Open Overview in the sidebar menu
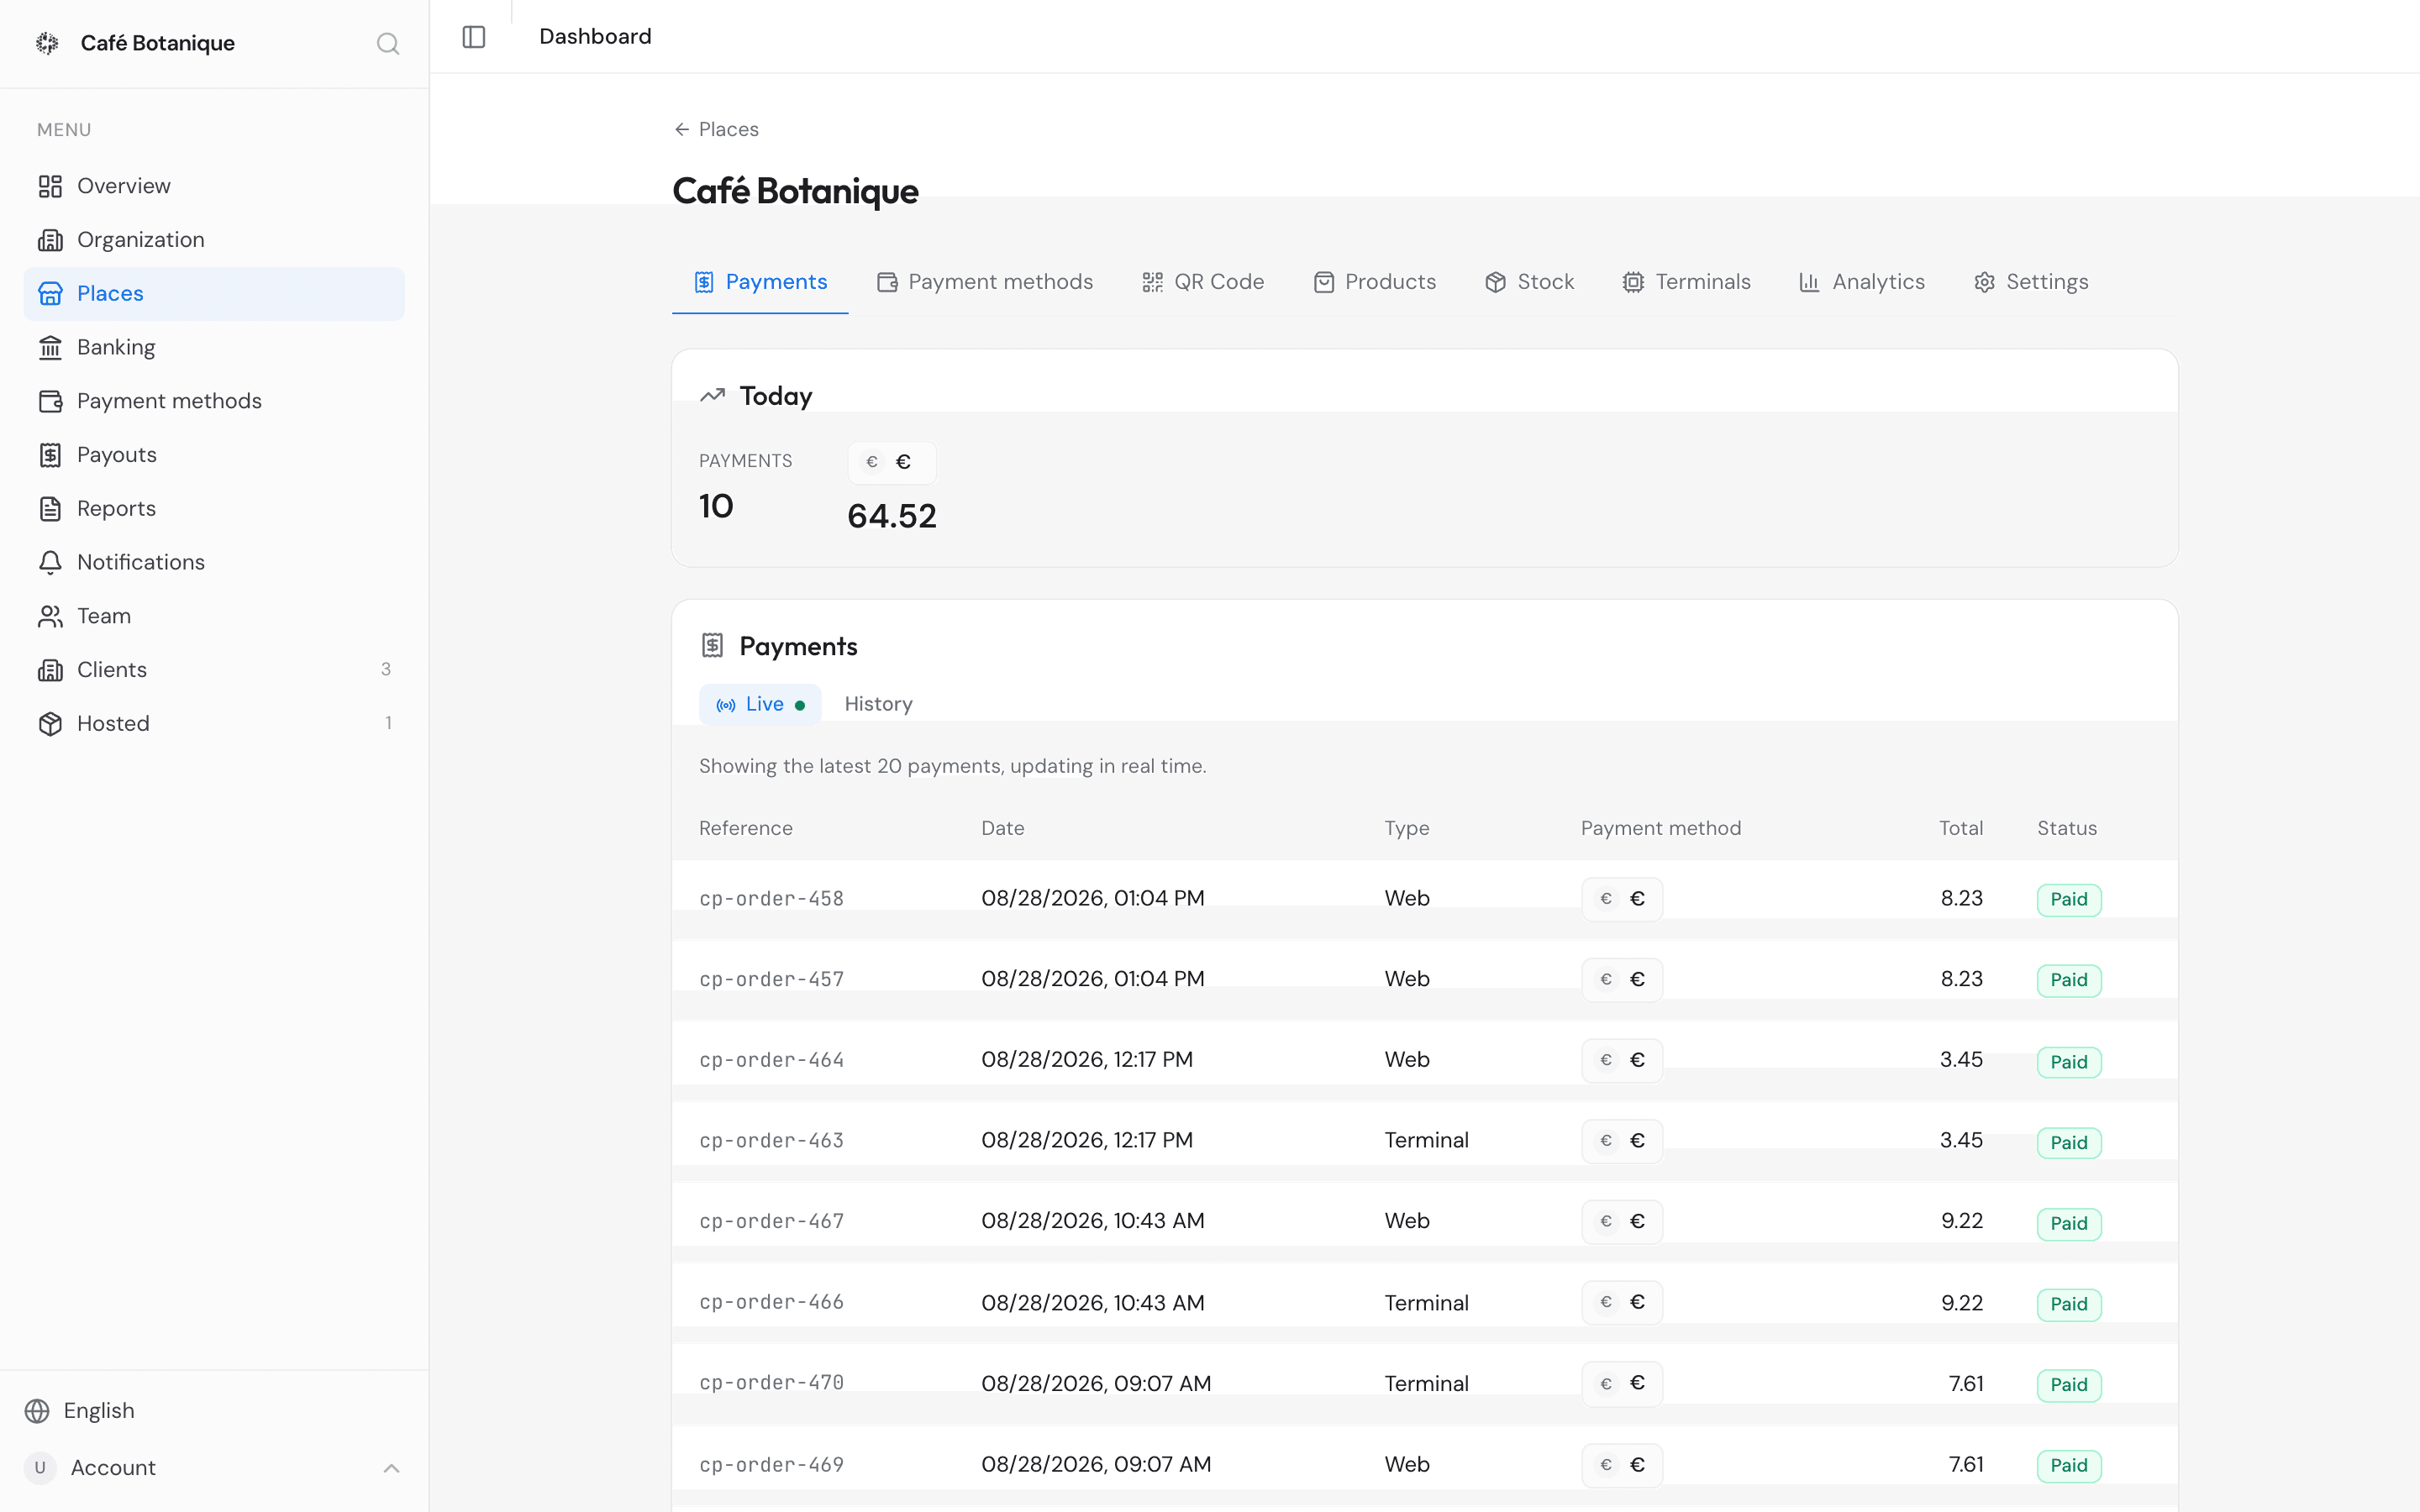2420x1512 pixels. pos(214,186)
